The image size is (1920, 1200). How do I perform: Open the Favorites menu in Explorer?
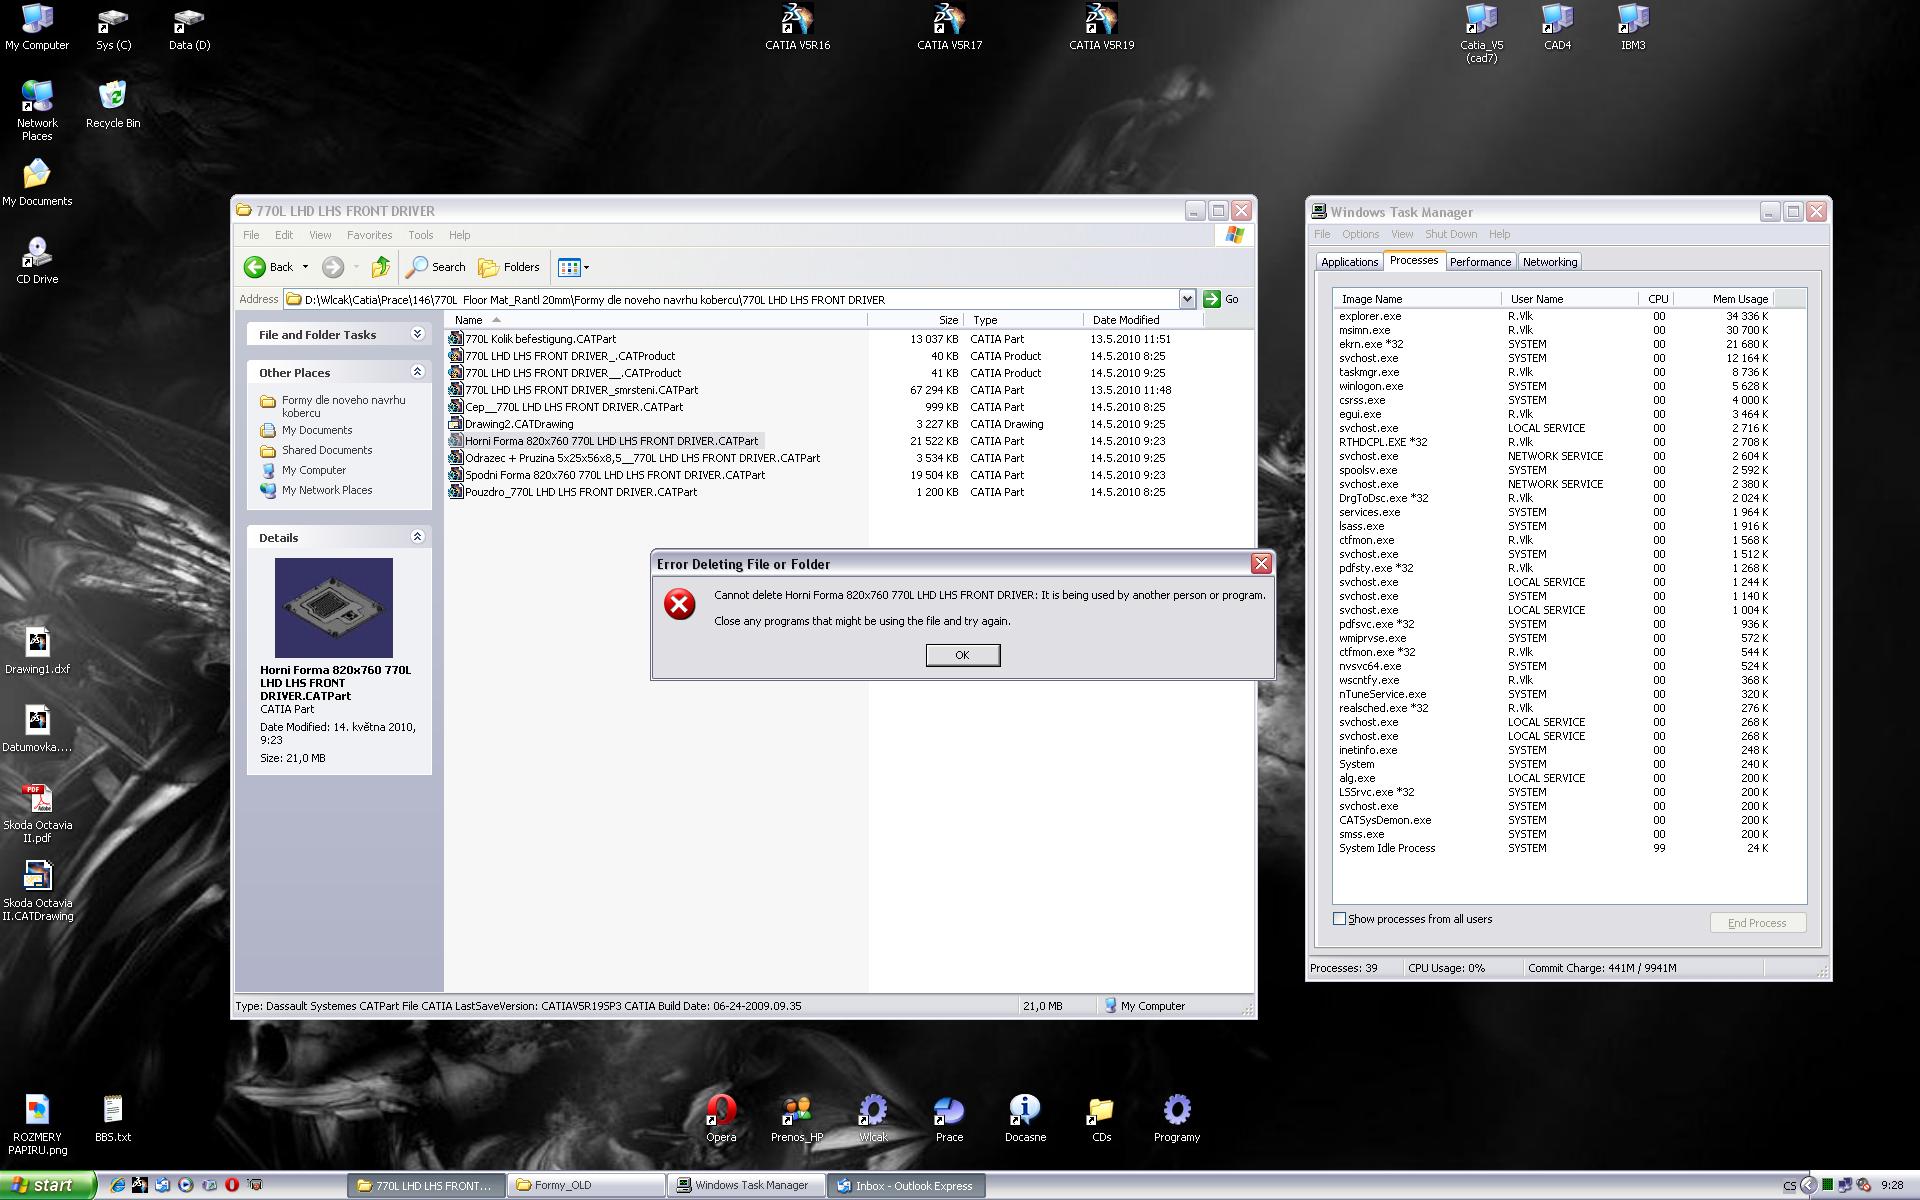(369, 235)
